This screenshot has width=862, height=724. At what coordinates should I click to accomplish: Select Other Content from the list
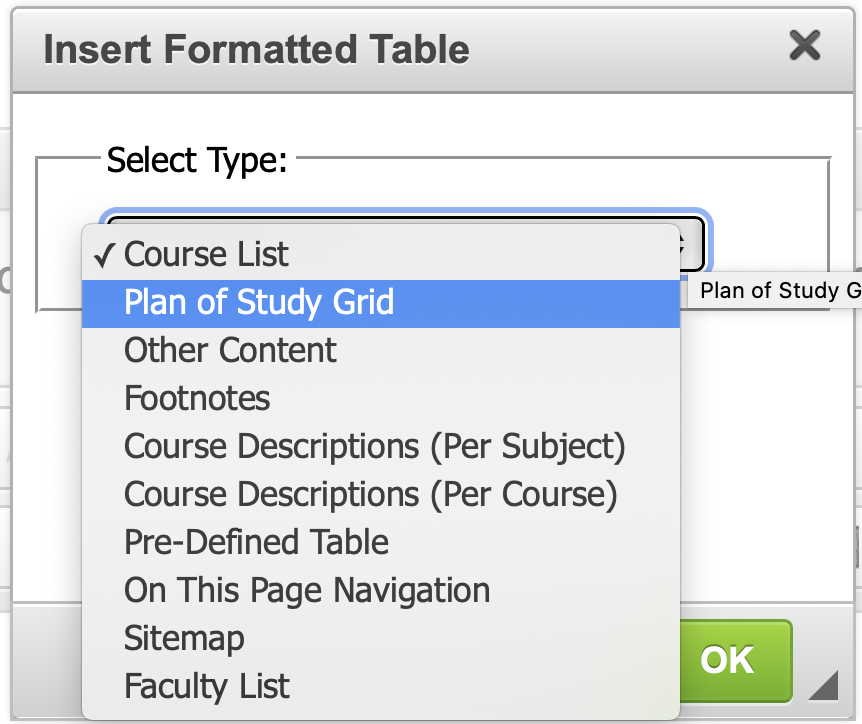pyautogui.click(x=230, y=351)
